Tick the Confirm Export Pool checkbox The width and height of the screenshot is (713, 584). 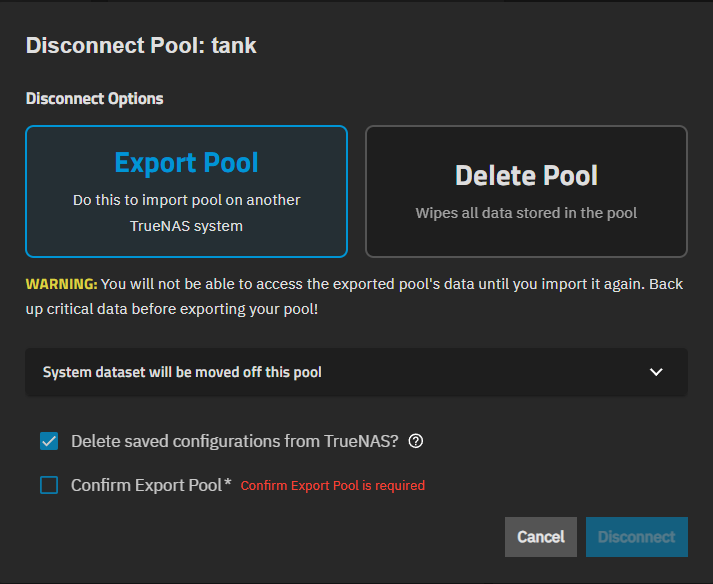pos(49,485)
